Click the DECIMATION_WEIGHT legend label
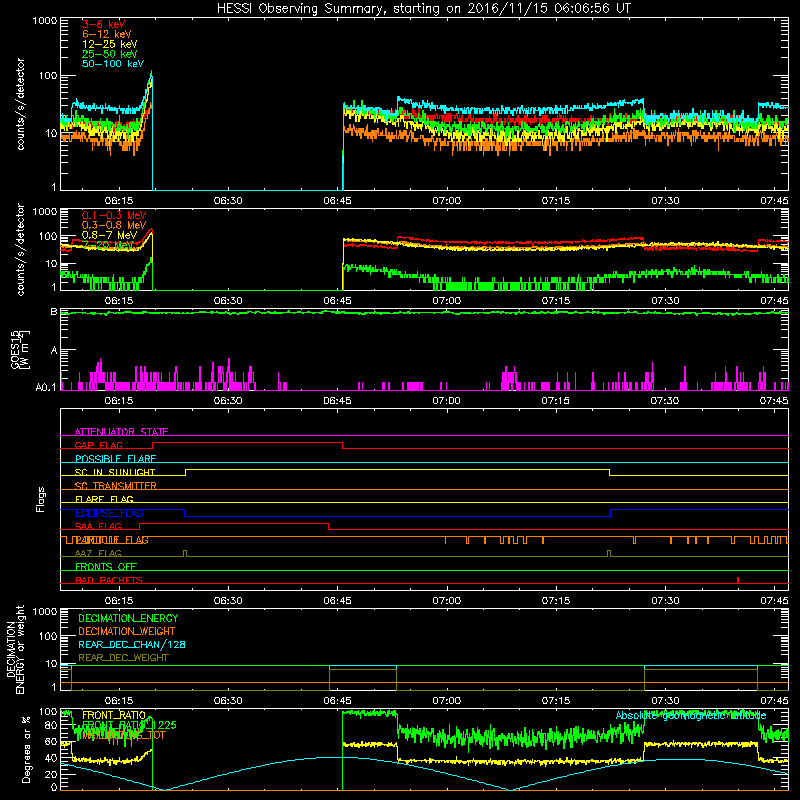The height and width of the screenshot is (800, 800). coord(127,631)
